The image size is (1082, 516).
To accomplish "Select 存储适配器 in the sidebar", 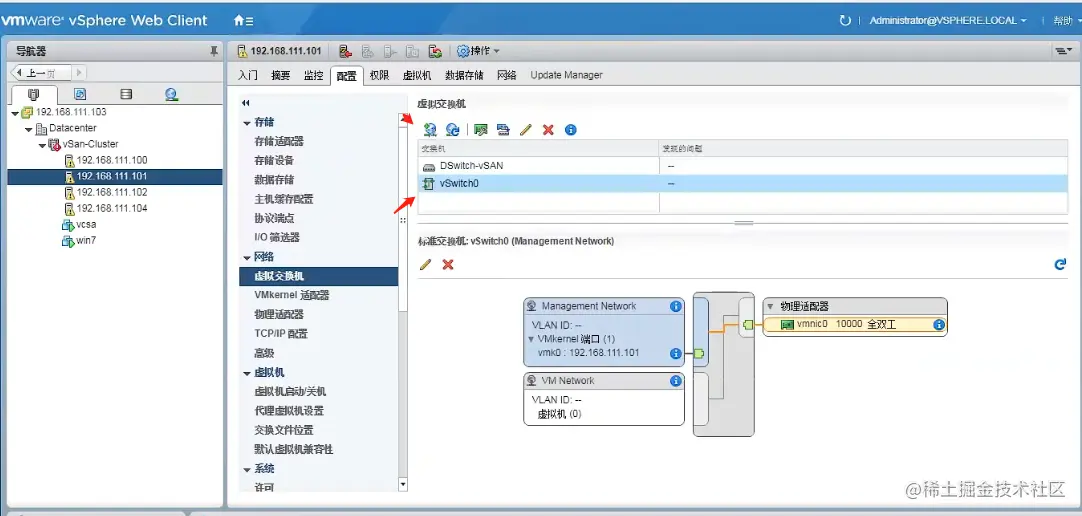I will (x=279, y=141).
